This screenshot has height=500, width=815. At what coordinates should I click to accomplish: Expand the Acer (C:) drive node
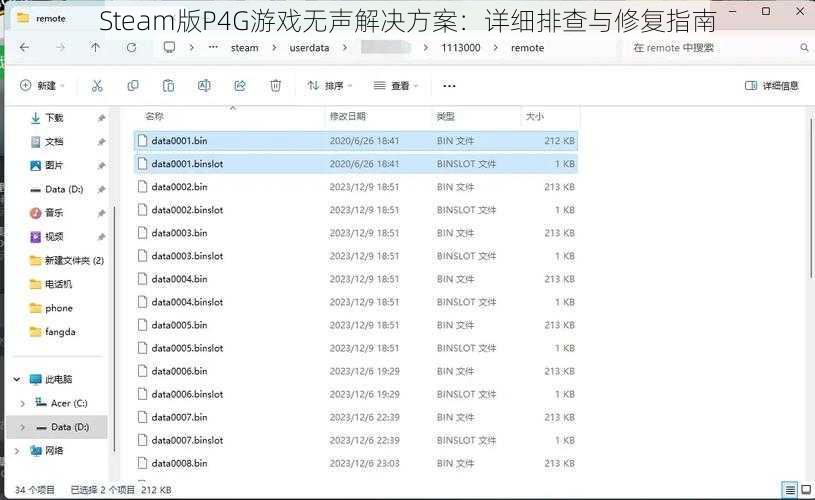(x=22, y=403)
